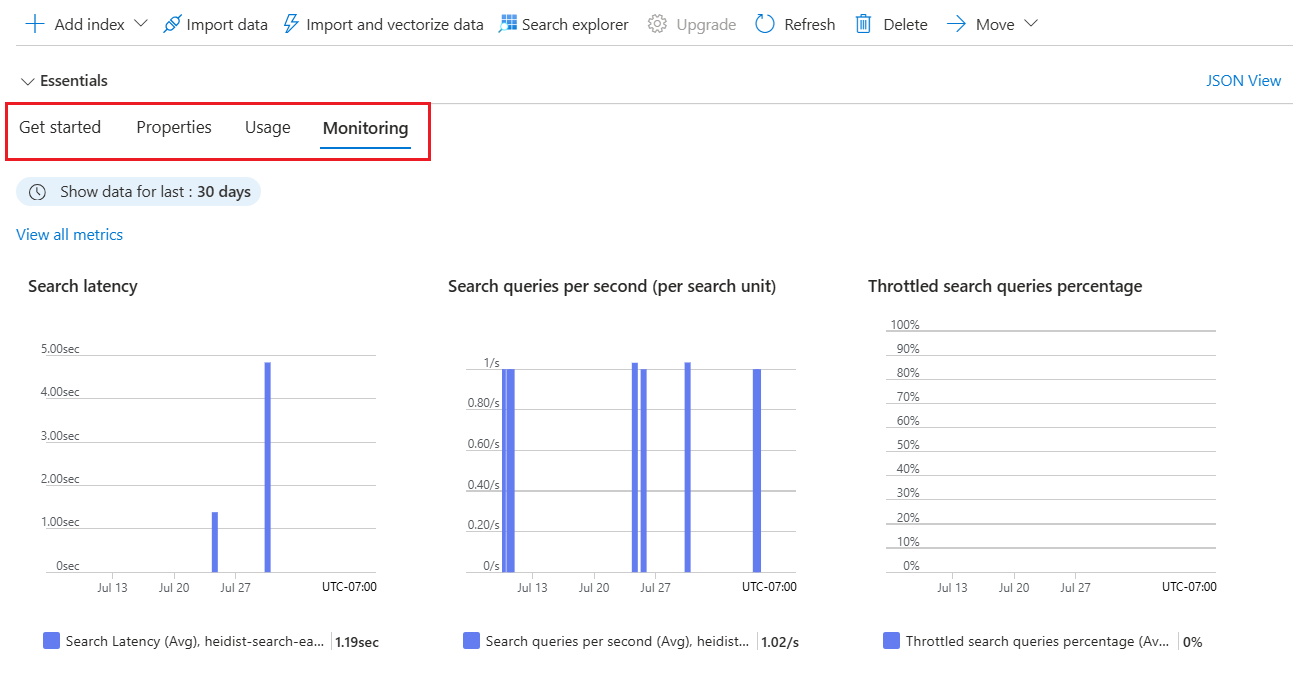Toggle the Search queries per second legend swatch
This screenshot has height=676, width=1306.
click(x=471, y=641)
